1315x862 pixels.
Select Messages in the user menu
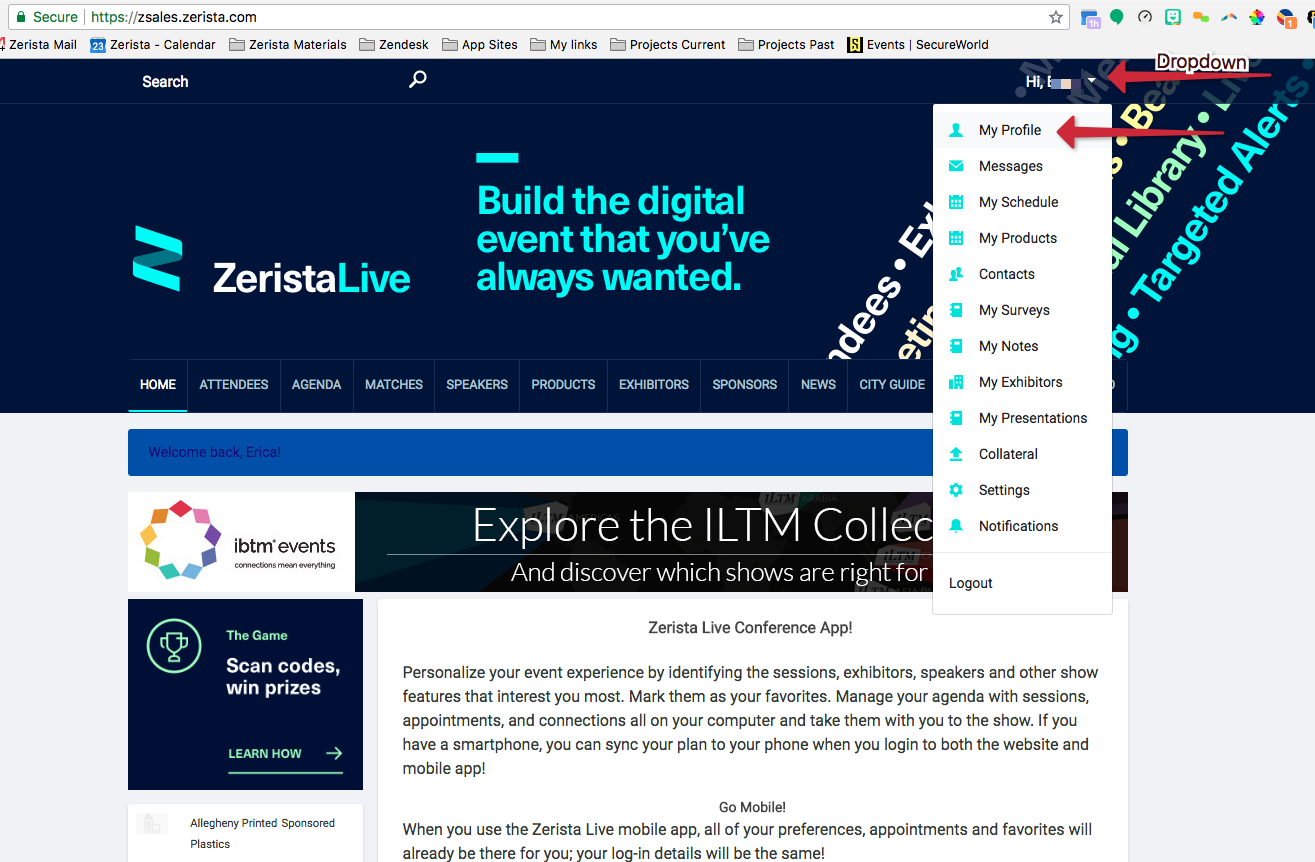point(1022,166)
